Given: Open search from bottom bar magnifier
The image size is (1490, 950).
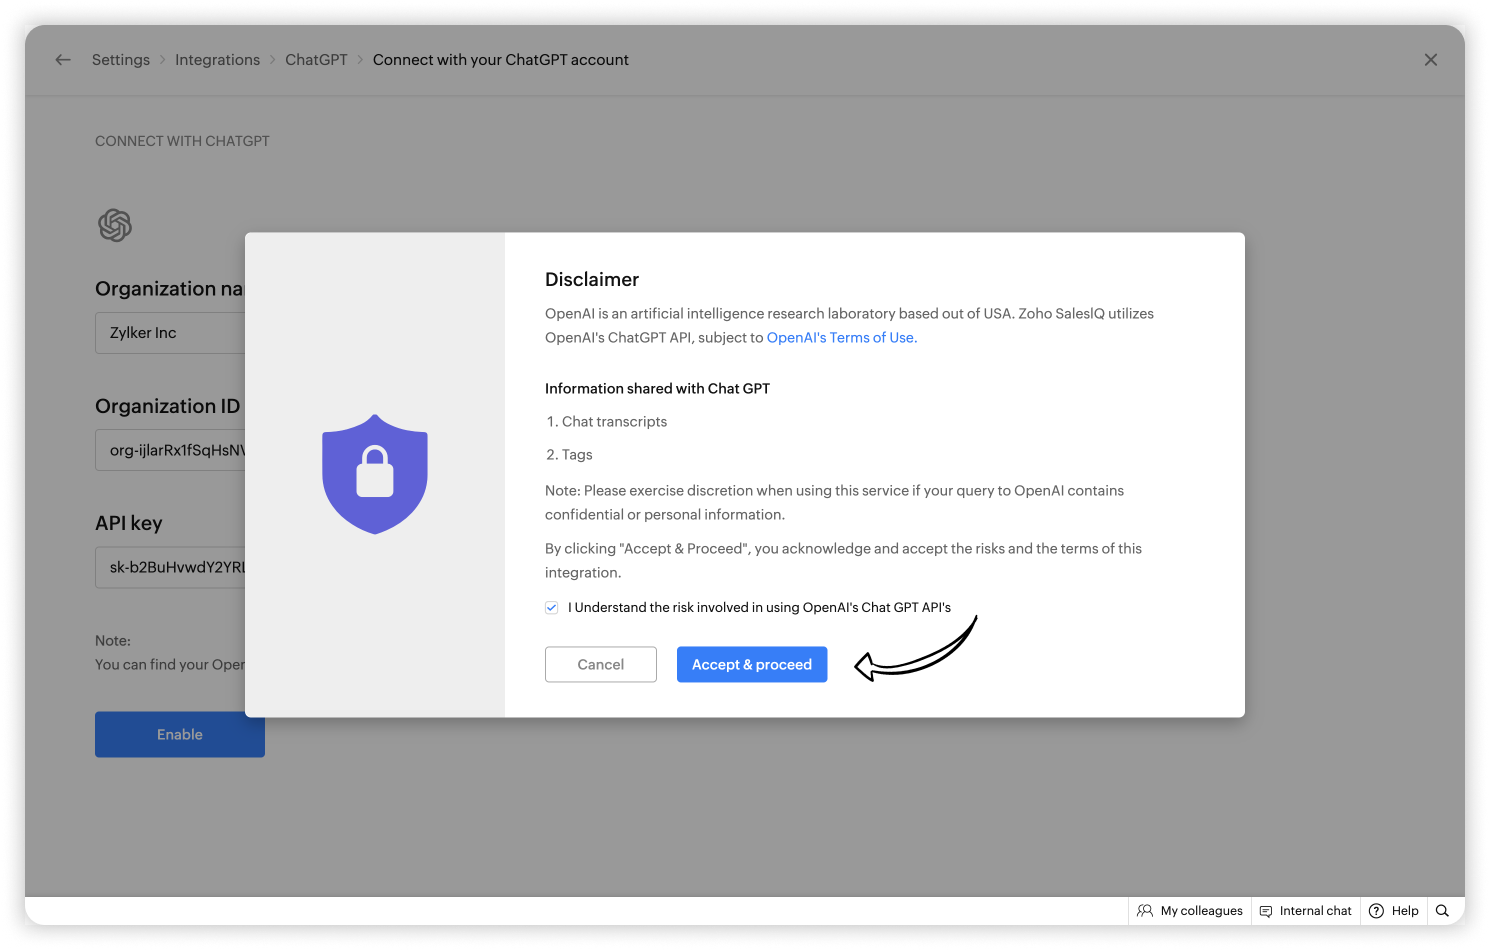Looking at the screenshot, I should pyautogui.click(x=1442, y=911).
